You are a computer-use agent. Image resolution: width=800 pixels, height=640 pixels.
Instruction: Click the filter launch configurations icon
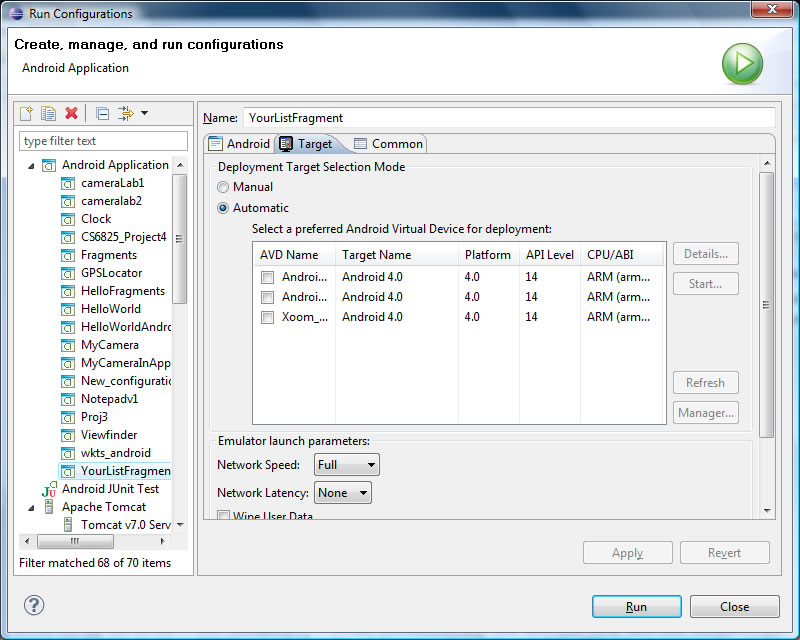click(x=126, y=113)
